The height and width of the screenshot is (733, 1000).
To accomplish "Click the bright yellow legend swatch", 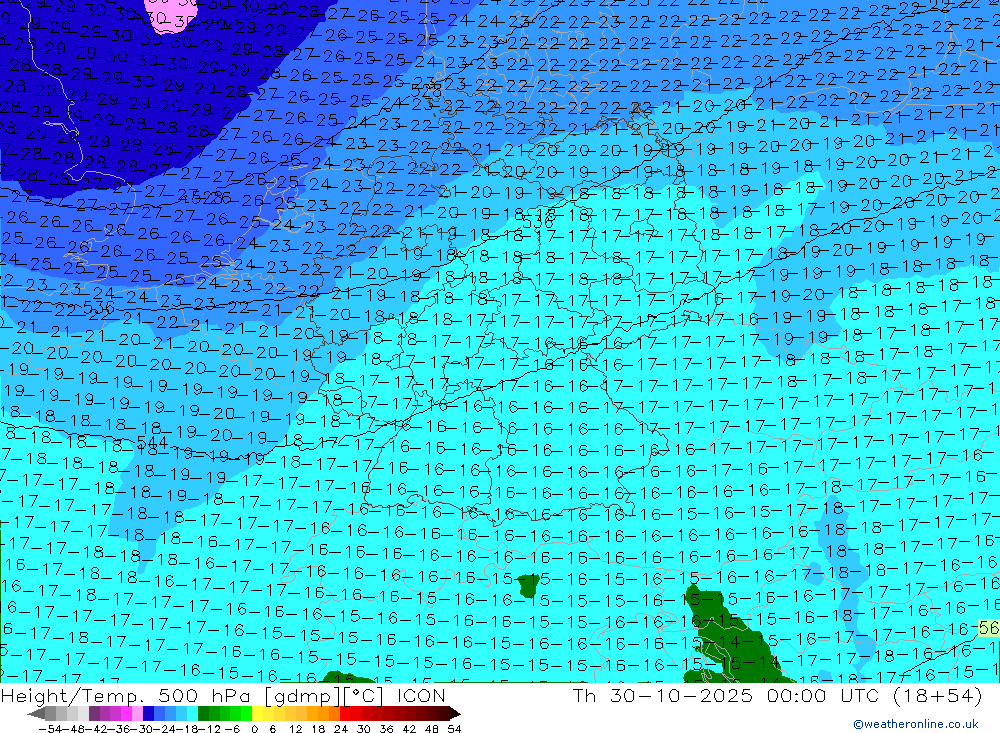I will click(258, 713).
